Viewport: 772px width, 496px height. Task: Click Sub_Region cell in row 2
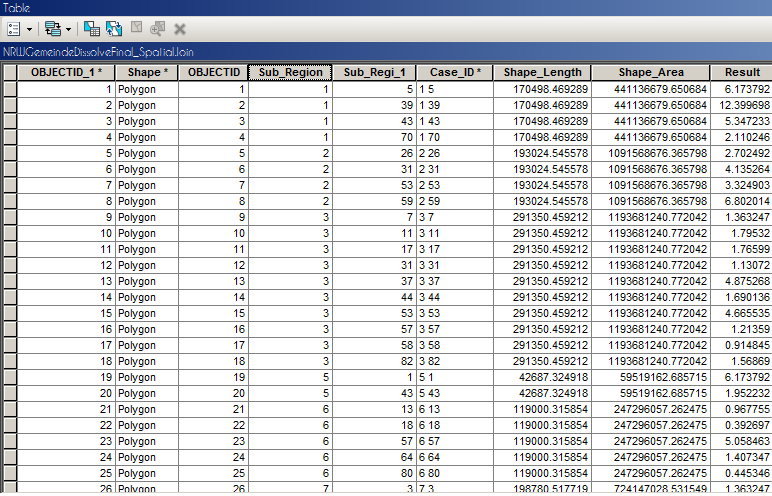click(x=290, y=105)
